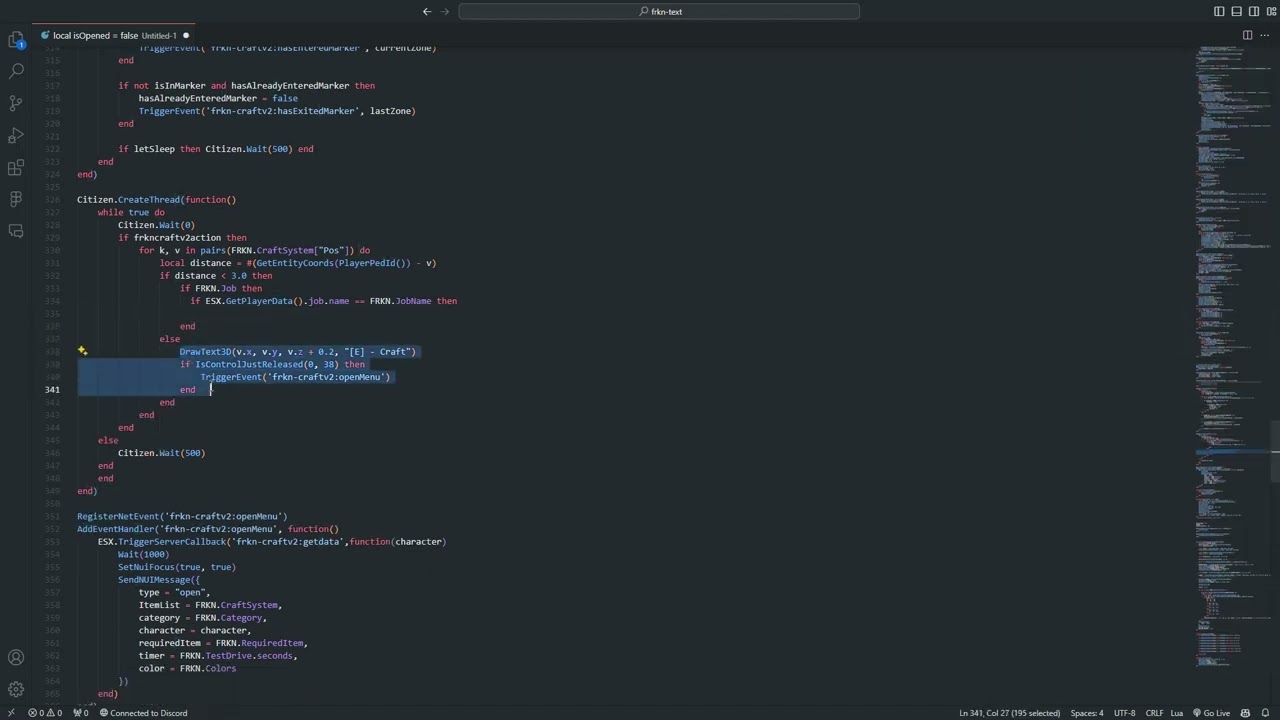Click the DrawText3D call on line 338
1280x720 pixels.
[297, 352]
